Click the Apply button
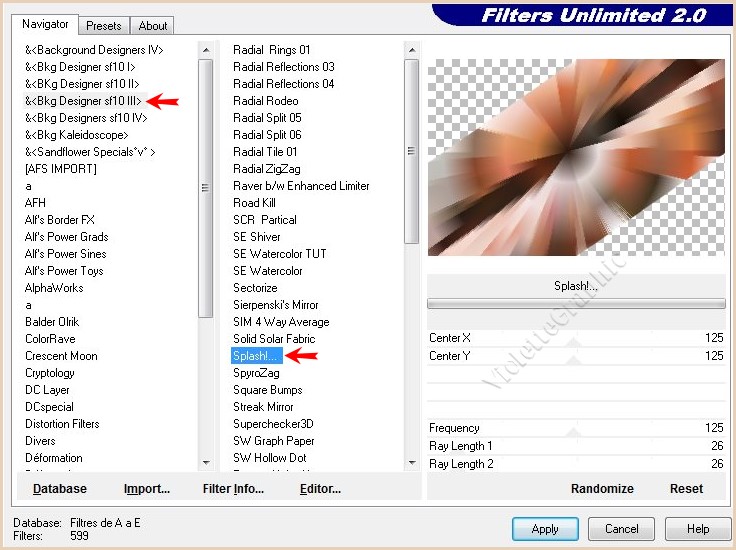Viewport: 736px width, 550px height. click(x=545, y=529)
